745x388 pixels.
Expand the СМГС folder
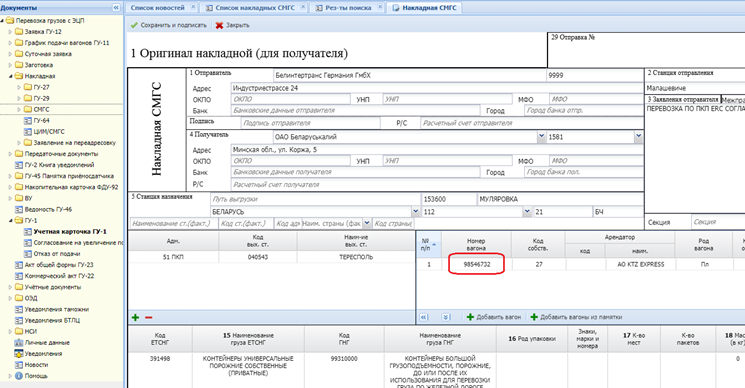[19, 109]
